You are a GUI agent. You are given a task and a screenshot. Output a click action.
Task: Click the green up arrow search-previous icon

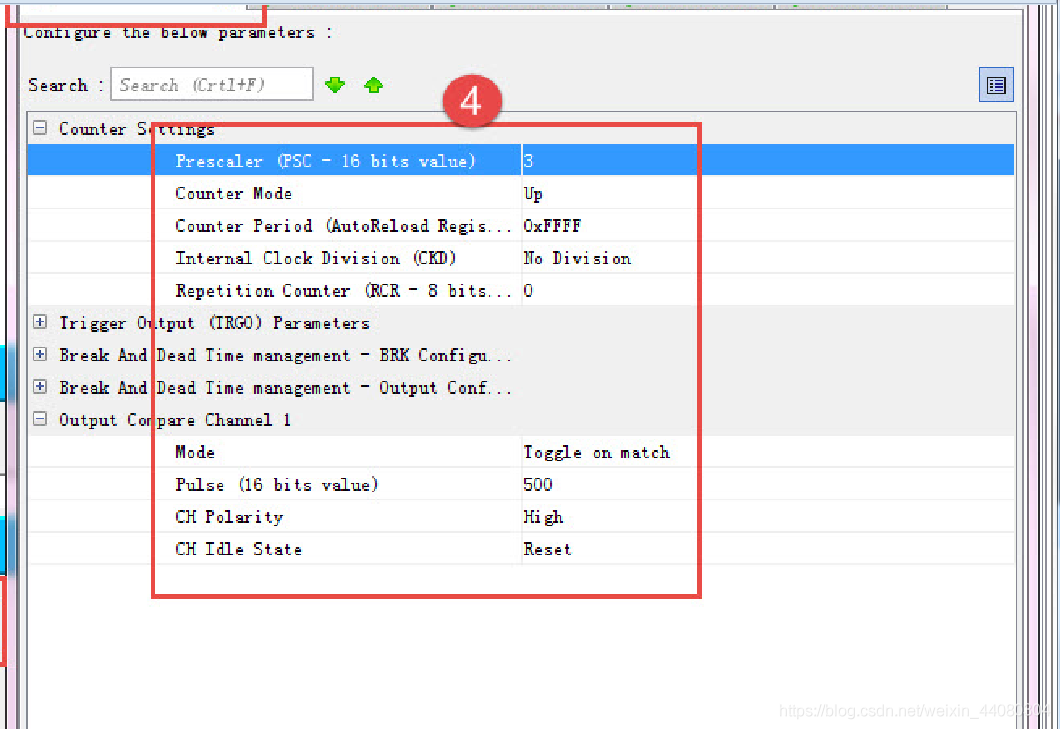point(373,85)
